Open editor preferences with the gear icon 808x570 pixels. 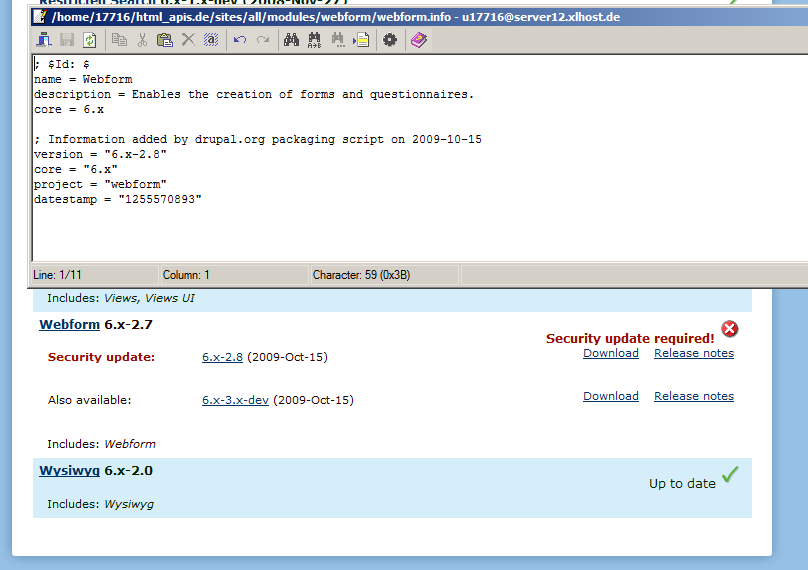point(390,40)
